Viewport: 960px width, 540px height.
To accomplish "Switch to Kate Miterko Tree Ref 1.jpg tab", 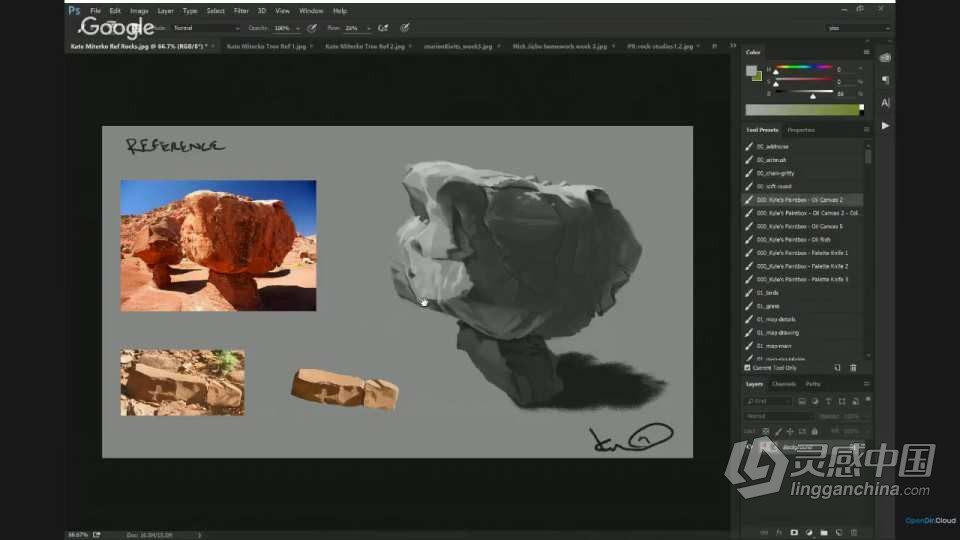I will coord(266,47).
